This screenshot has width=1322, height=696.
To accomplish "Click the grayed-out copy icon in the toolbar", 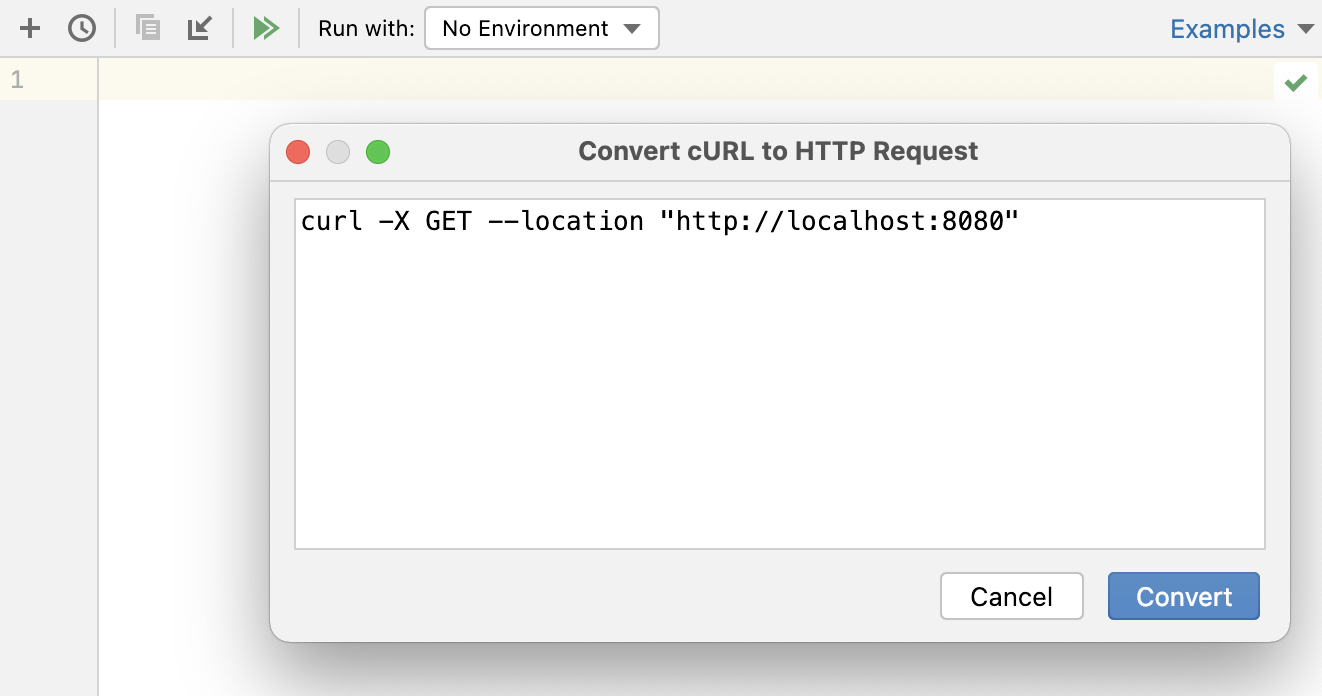I will click(x=148, y=28).
